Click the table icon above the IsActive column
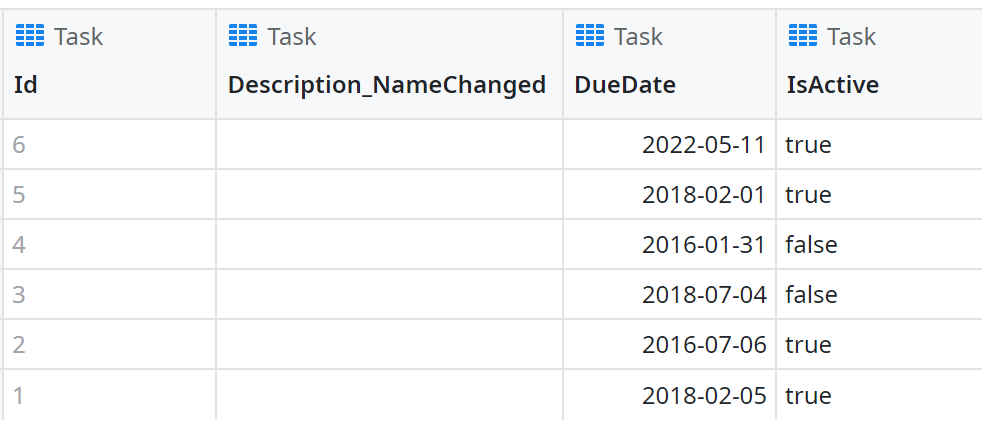 tap(803, 37)
